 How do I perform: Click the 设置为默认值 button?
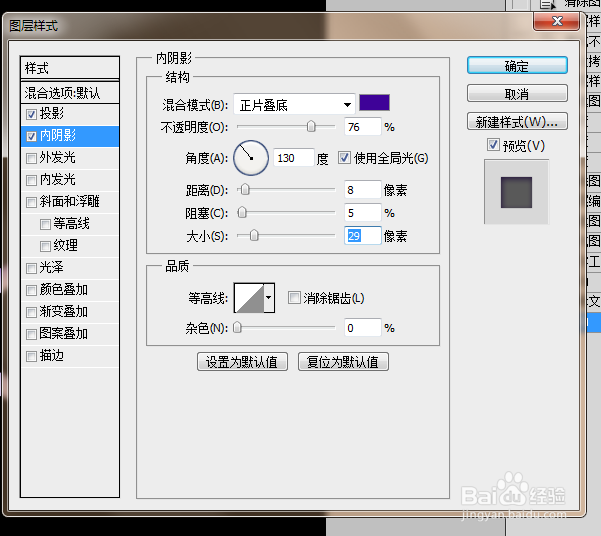242,362
